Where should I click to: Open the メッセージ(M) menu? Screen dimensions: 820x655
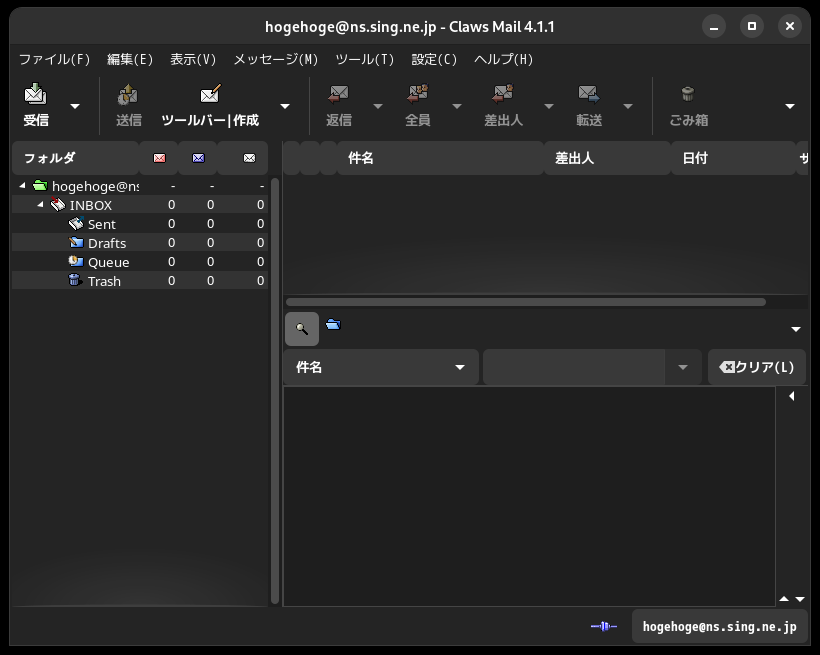276,60
